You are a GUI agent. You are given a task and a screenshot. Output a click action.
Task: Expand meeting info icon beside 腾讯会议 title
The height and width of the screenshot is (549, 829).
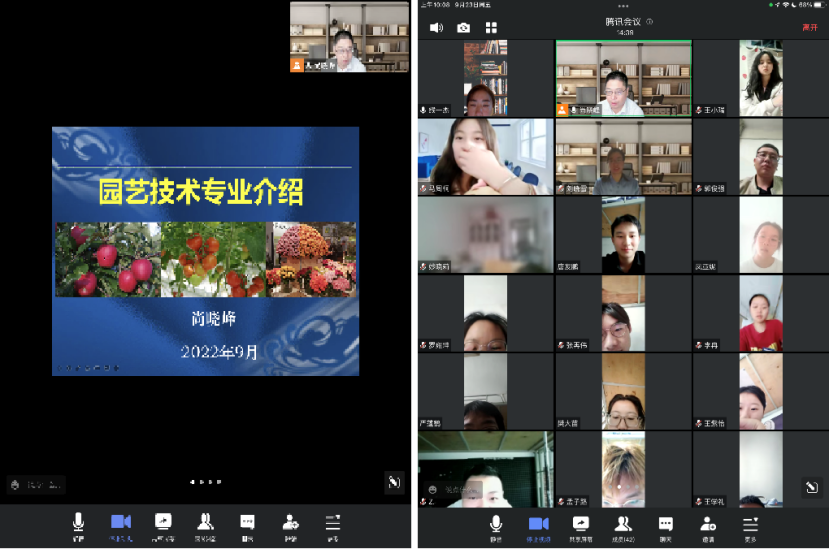click(649, 21)
